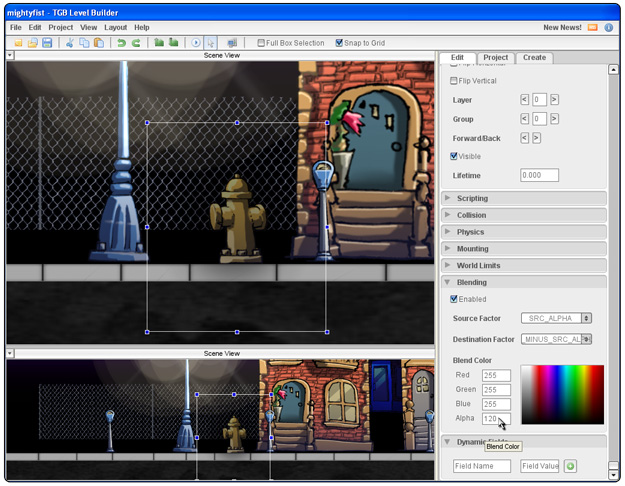Click the New News! link
The width and height of the screenshot is (625, 486).
(562, 28)
